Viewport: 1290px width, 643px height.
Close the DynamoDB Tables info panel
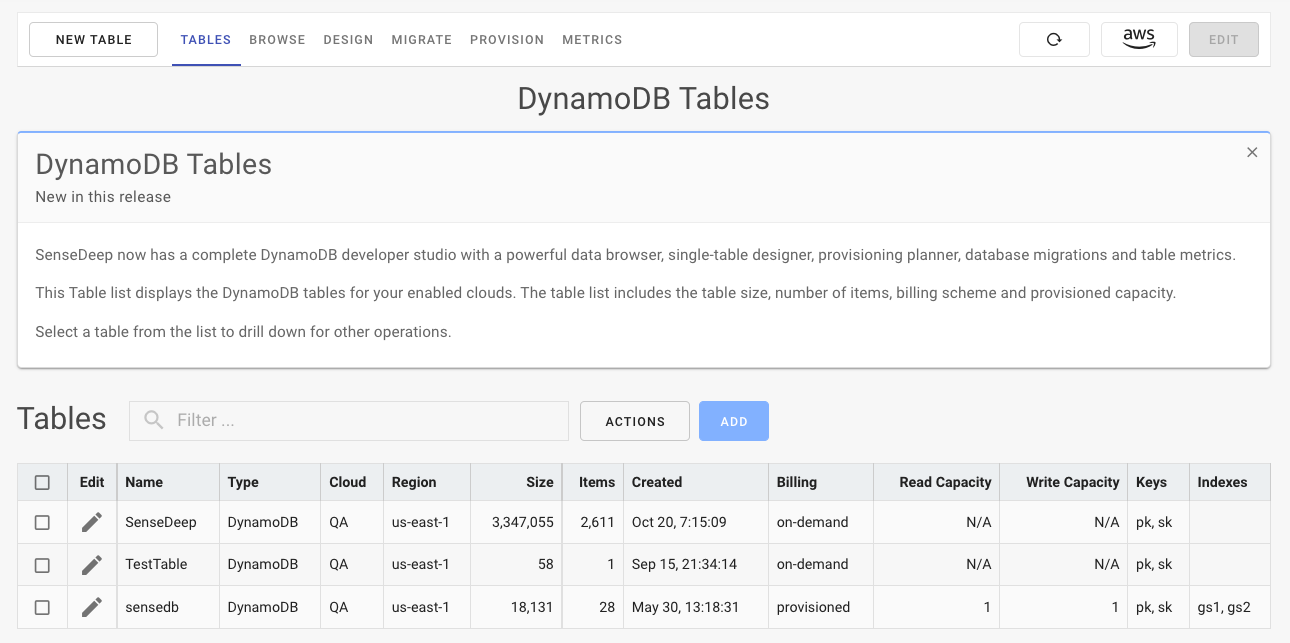click(x=1252, y=152)
